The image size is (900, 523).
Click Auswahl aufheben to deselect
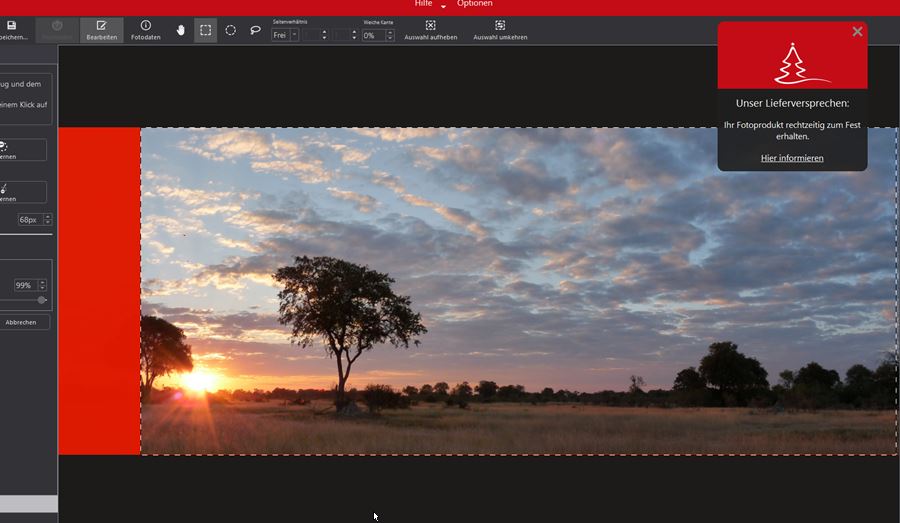[430, 30]
